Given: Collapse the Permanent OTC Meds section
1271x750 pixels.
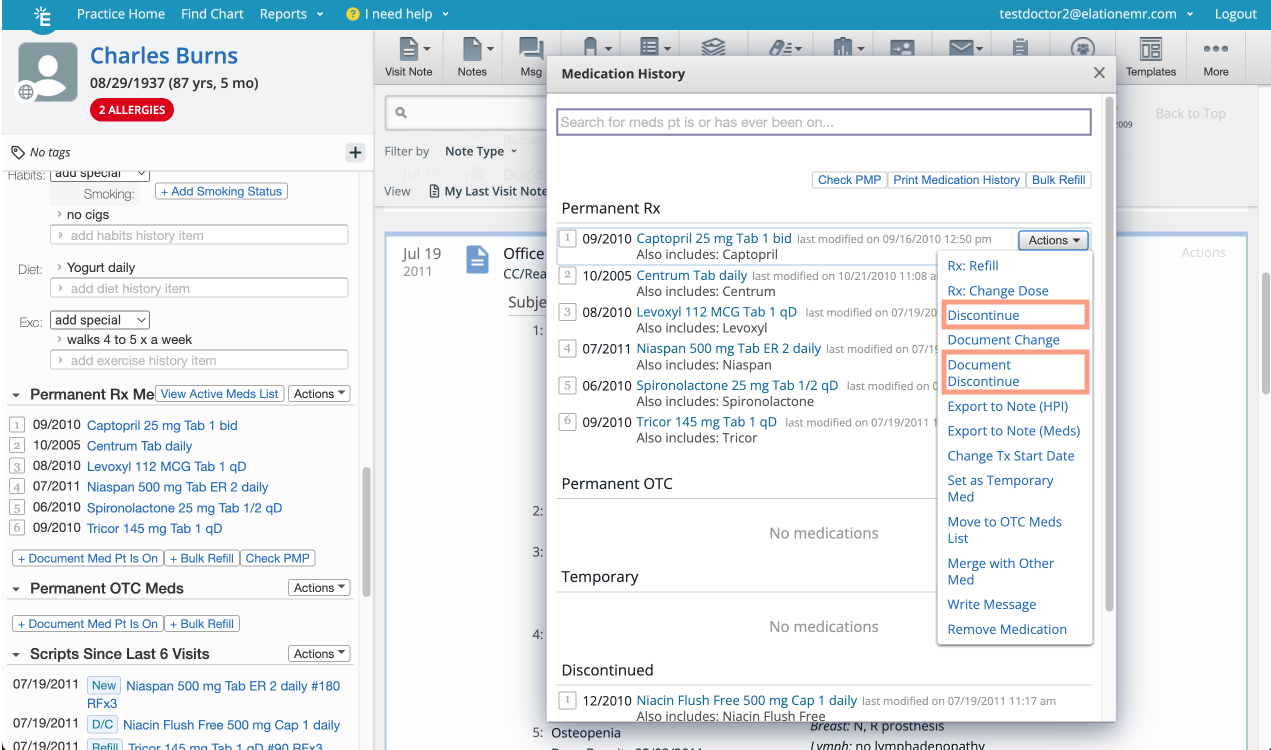Looking at the screenshot, I should [16, 589].
